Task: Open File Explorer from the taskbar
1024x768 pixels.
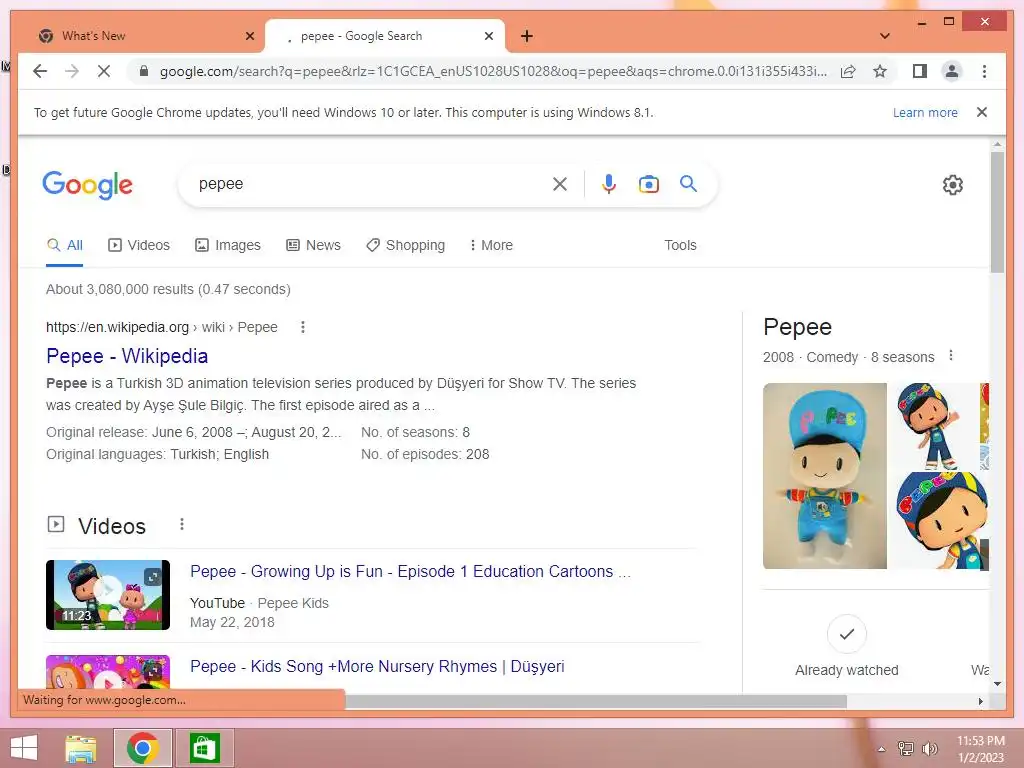Action: click(x=81, y=748)
